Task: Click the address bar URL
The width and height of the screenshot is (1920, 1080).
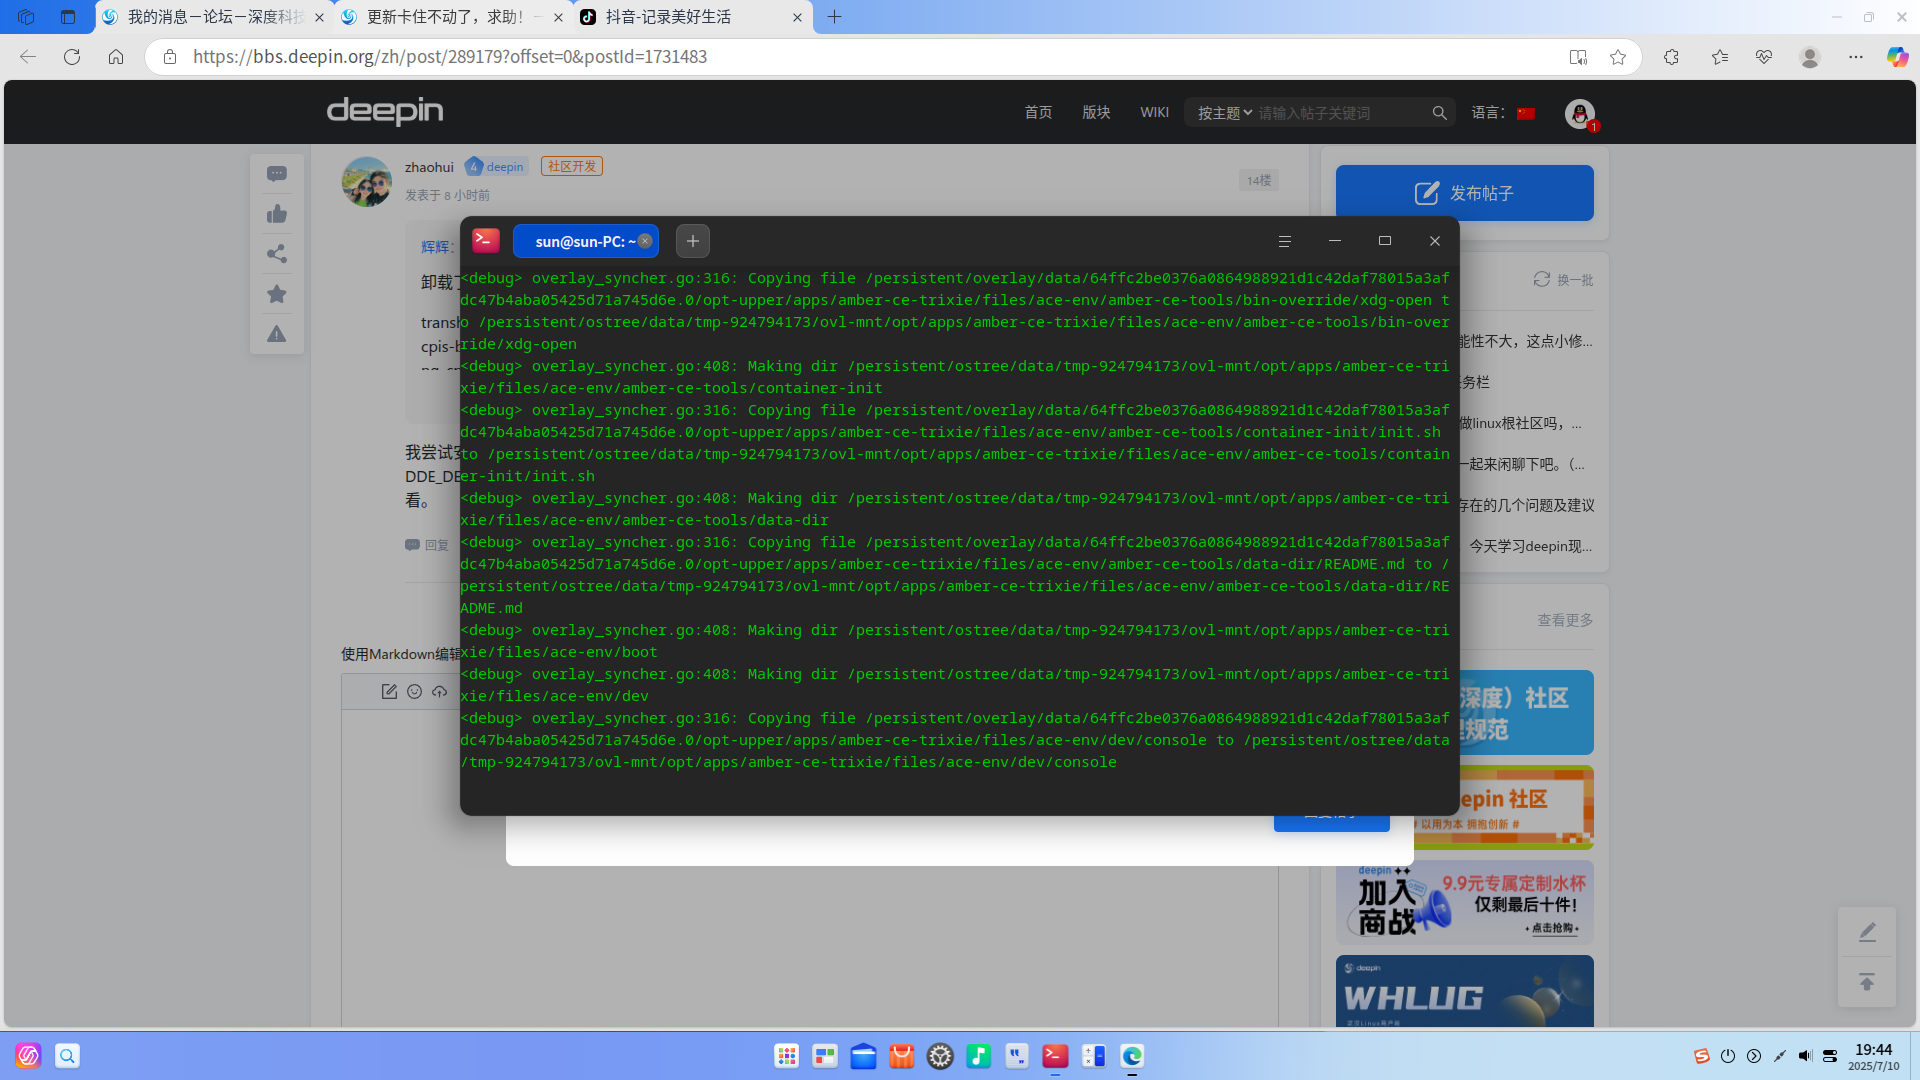Action: coord(450,57)
